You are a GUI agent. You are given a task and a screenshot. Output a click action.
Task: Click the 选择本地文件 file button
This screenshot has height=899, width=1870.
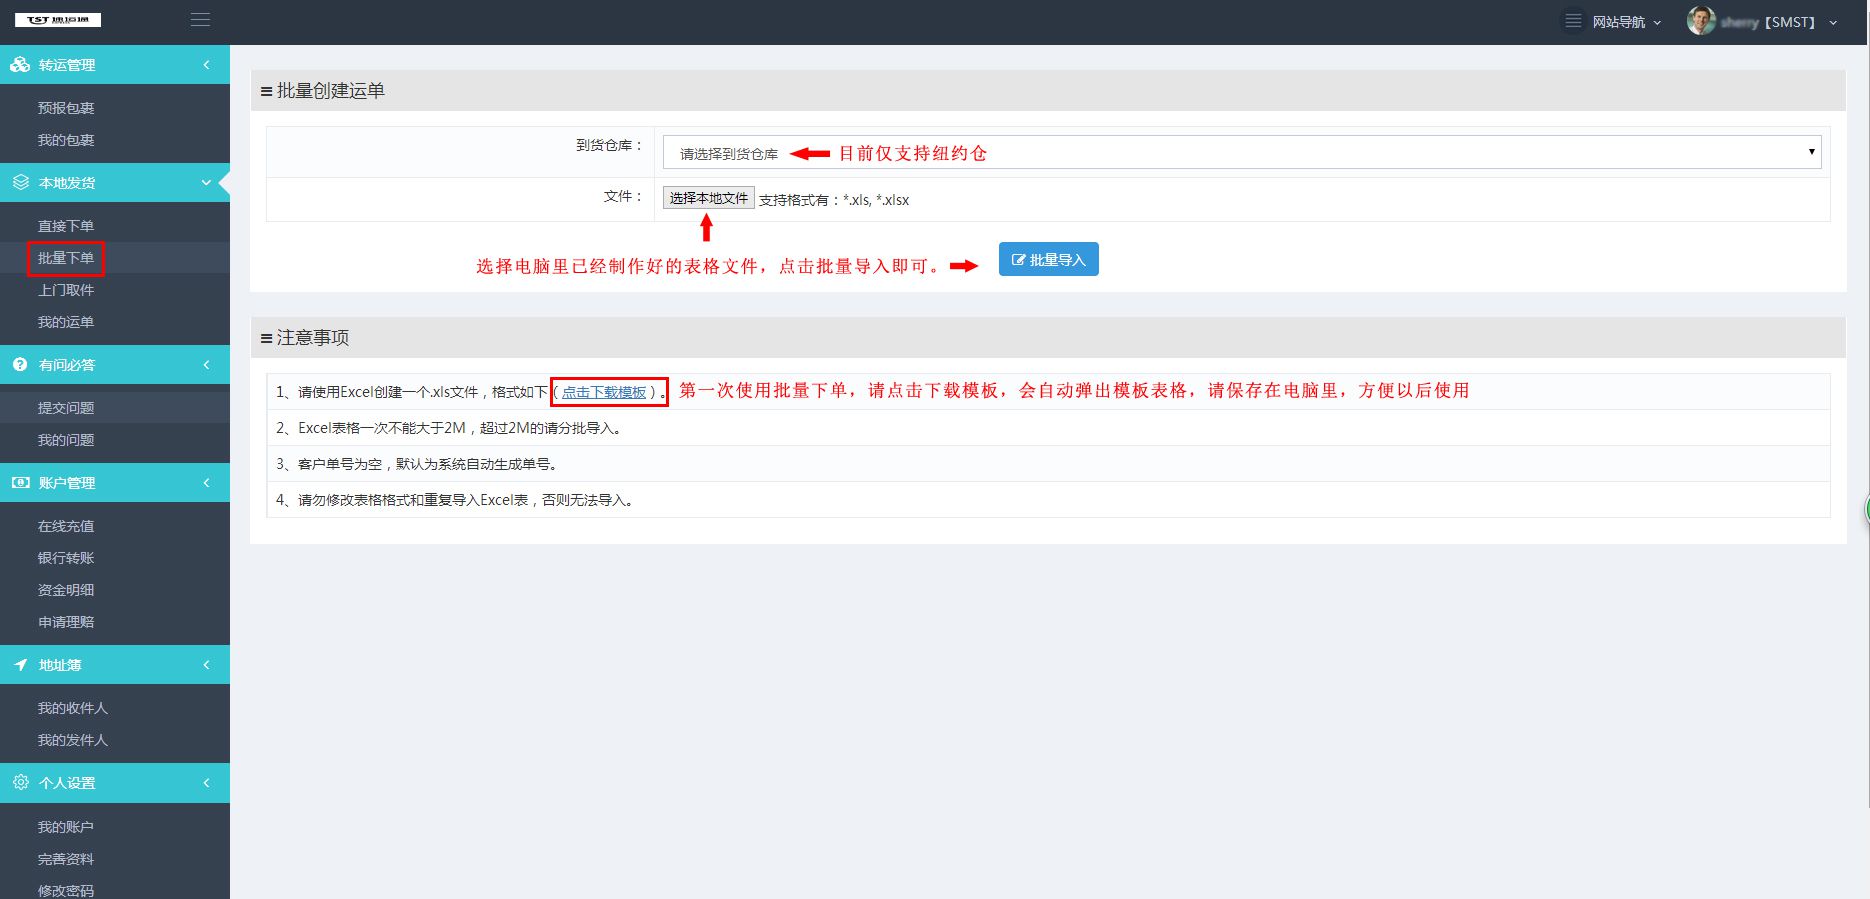tap(709, 198)
